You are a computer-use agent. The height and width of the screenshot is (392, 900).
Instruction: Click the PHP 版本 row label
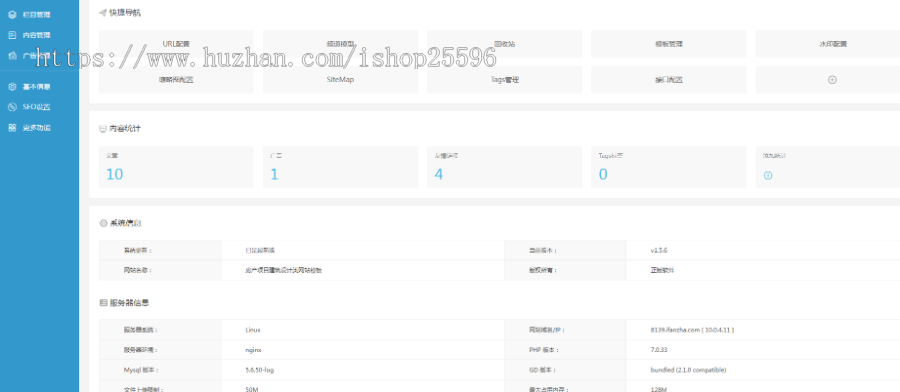[x=544, y=350]
